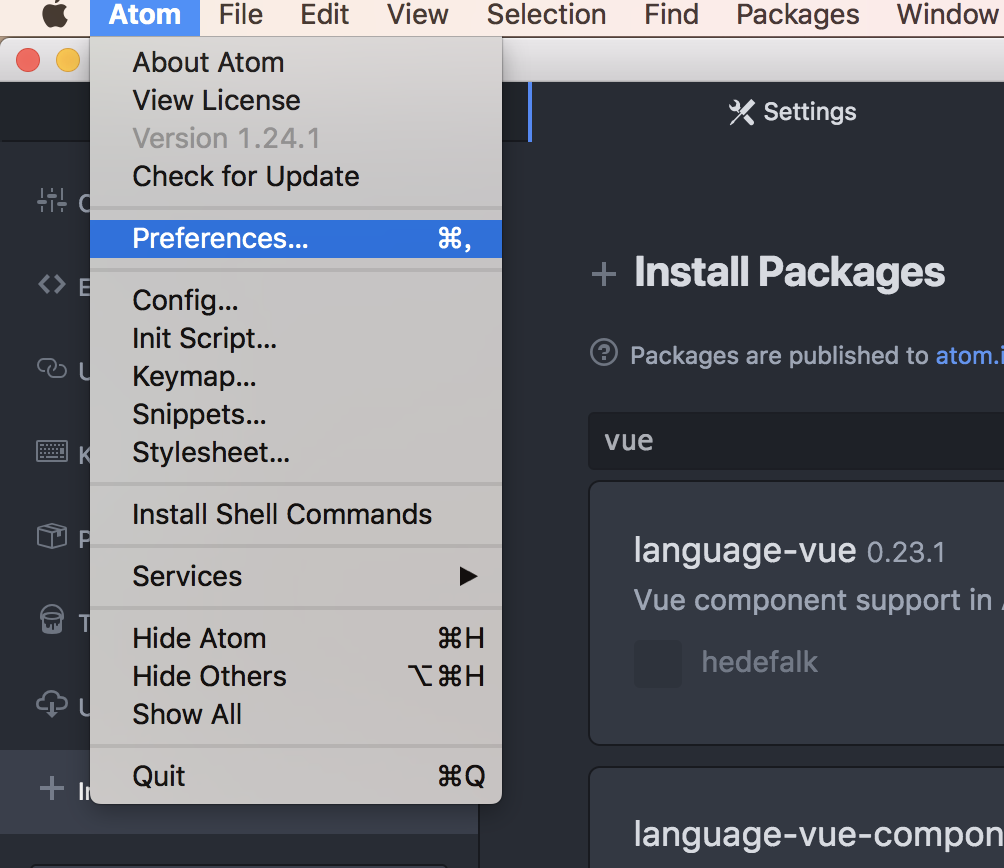Quit Atom from the menu

[159, 776]
